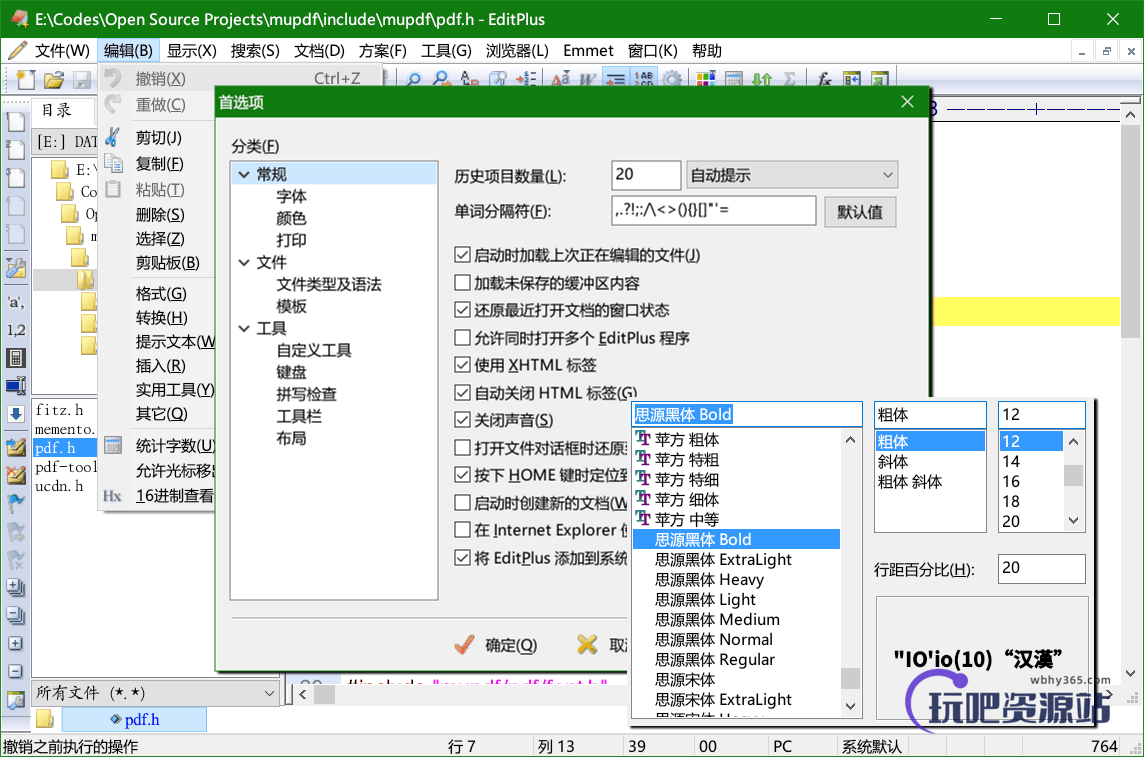This screenshot has width=1144, height=757.
Task: Toggle 使用 XHTML 标签 checkbox
Action: pos(462,365)
